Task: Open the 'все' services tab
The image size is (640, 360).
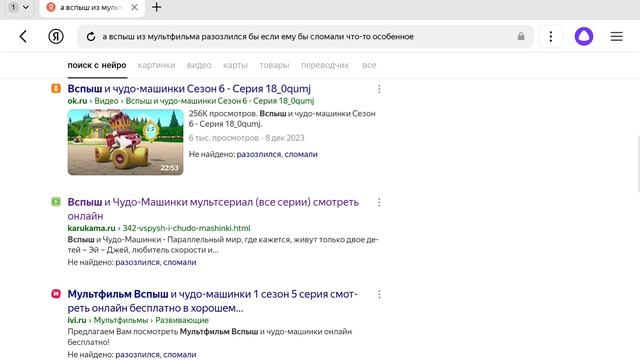Action: coord(369,65)
